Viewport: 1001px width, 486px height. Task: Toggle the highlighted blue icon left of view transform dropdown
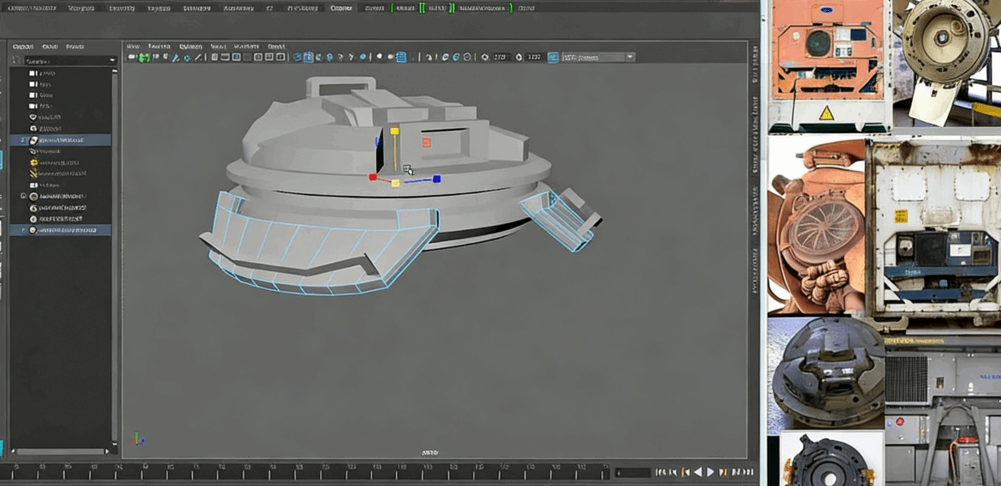coord(552,58)
